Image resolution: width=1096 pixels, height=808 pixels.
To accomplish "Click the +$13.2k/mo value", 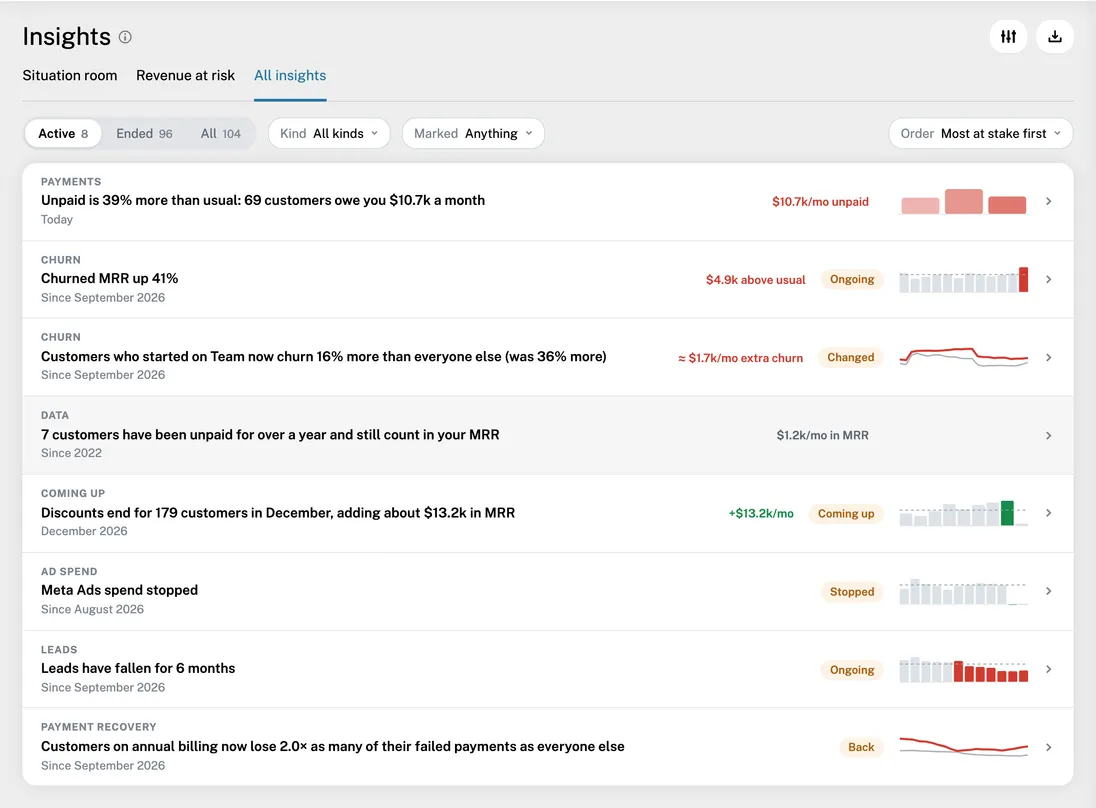I will (x=760, y=513).
